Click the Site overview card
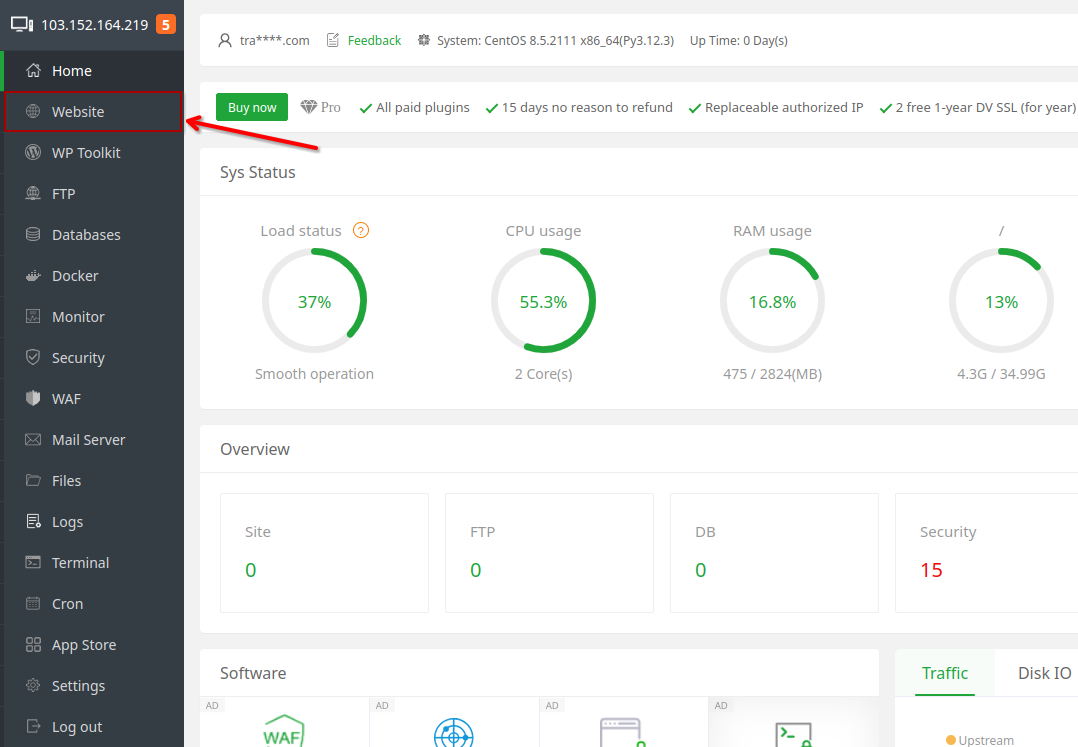 pos(324,552)
